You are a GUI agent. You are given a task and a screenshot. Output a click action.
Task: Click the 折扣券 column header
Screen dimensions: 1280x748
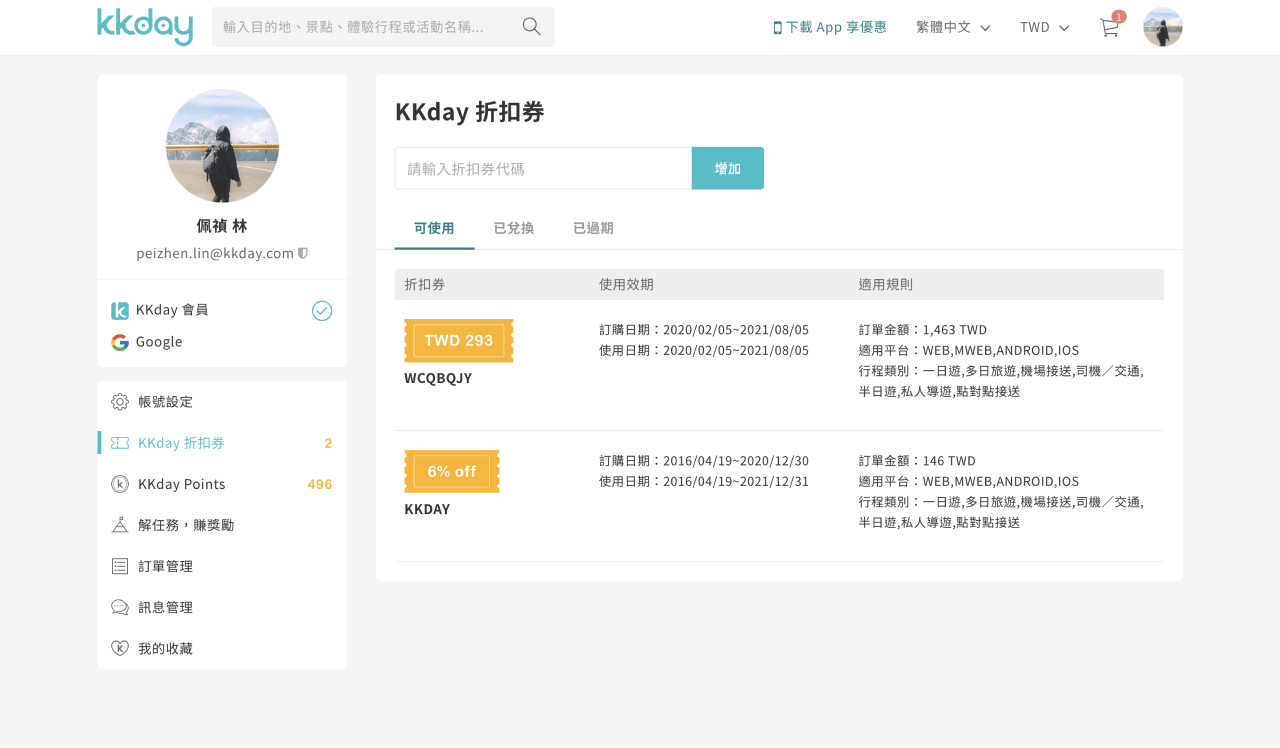click(x=425, y=285)
